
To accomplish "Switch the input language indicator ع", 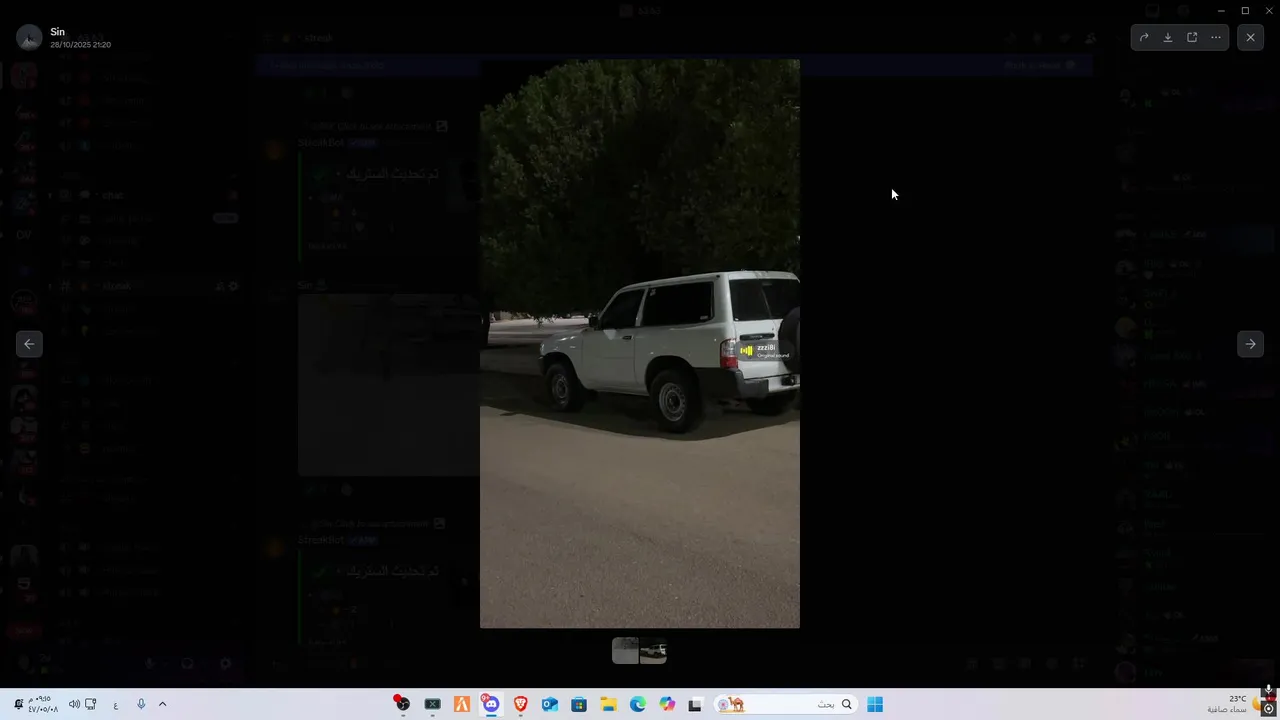I will click(x=116, y=704).
